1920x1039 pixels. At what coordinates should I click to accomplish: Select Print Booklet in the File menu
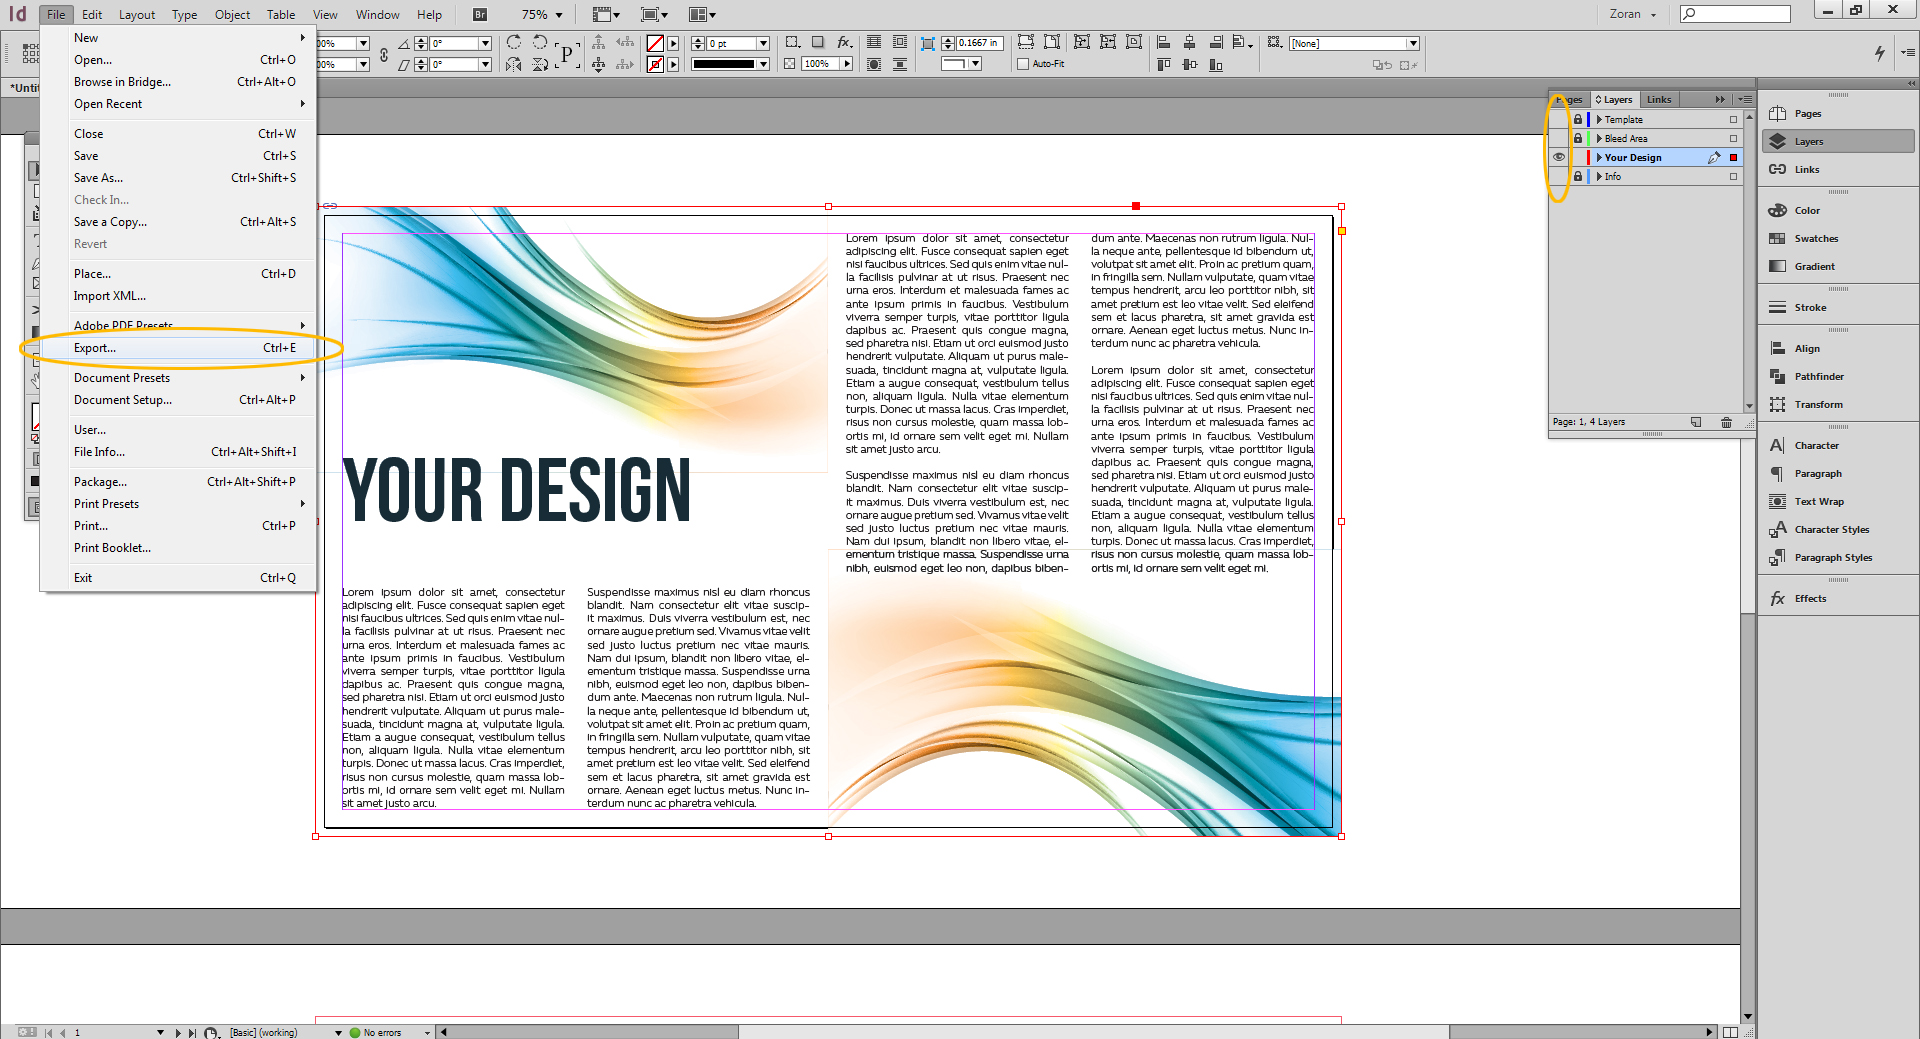click(x=112, y=547)
